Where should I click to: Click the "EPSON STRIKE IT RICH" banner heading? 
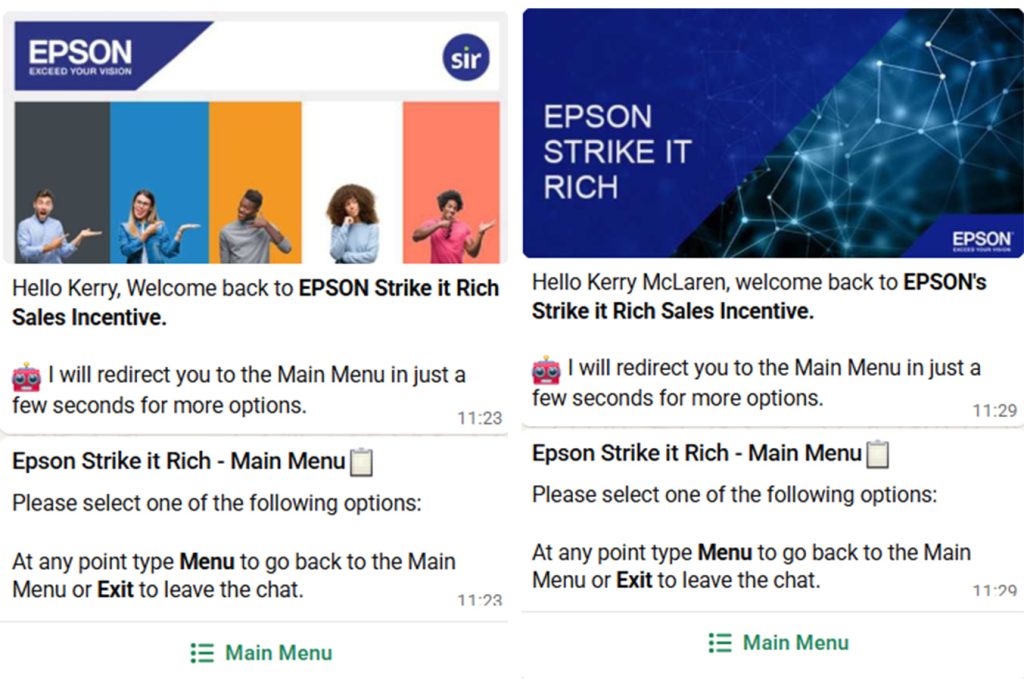point(616,152)
